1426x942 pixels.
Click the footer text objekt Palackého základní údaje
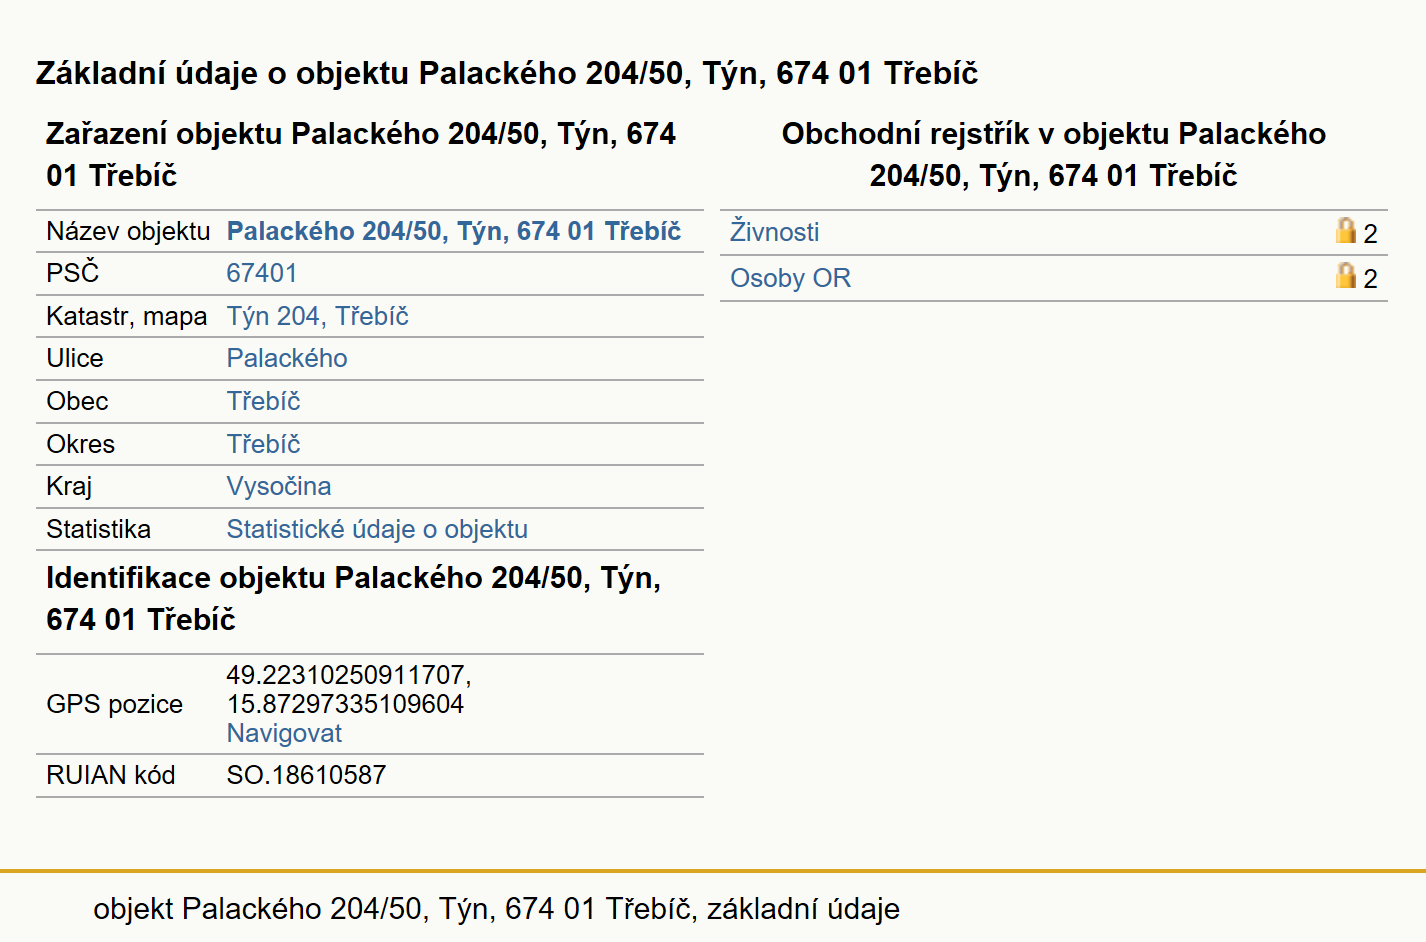496,908
